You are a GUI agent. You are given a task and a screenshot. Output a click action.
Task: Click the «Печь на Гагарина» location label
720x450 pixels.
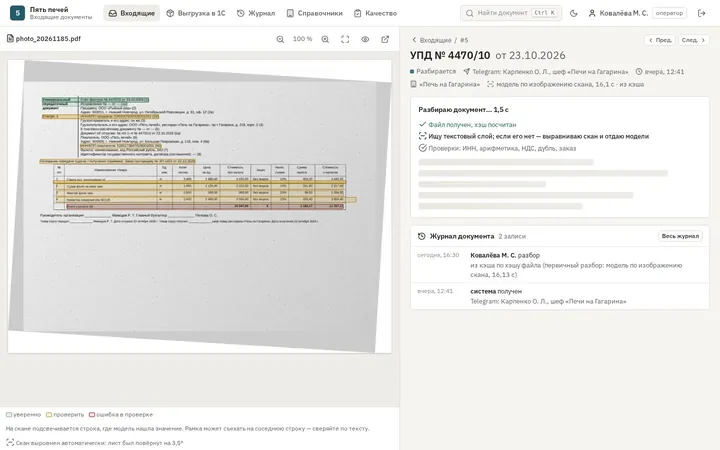(449, 84)
